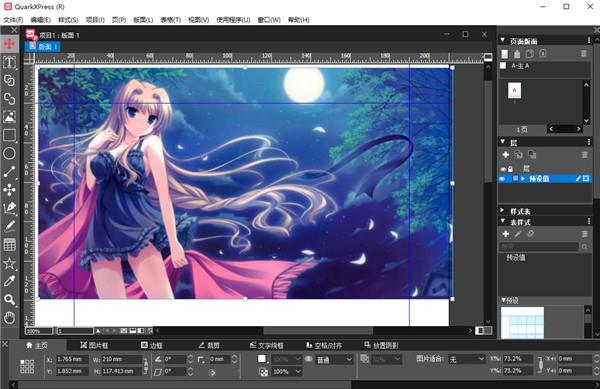This screenshot has height=389, width=600.
Task: Select the Starburst tool
Action: (9, 263)
